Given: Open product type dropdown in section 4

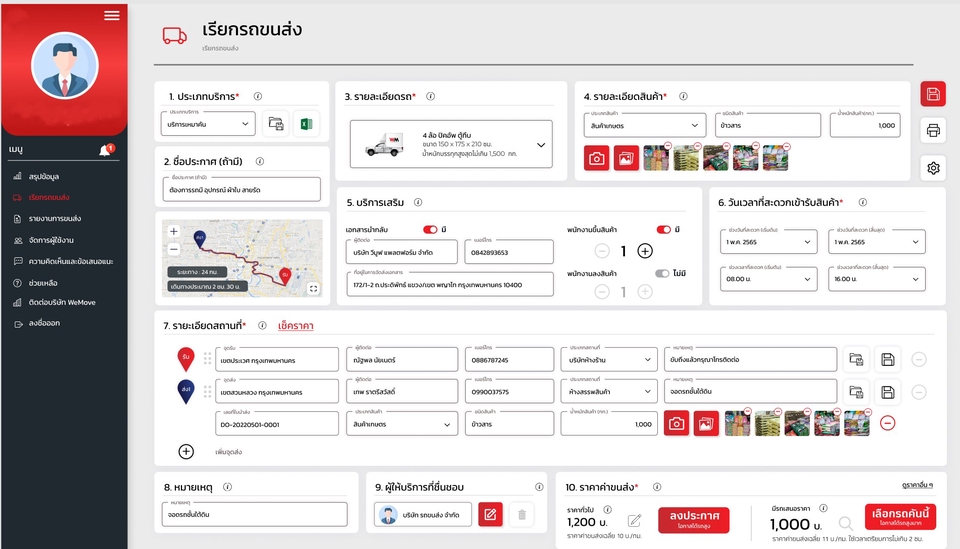Looking at the screenshot, I should tap(645, 125).
